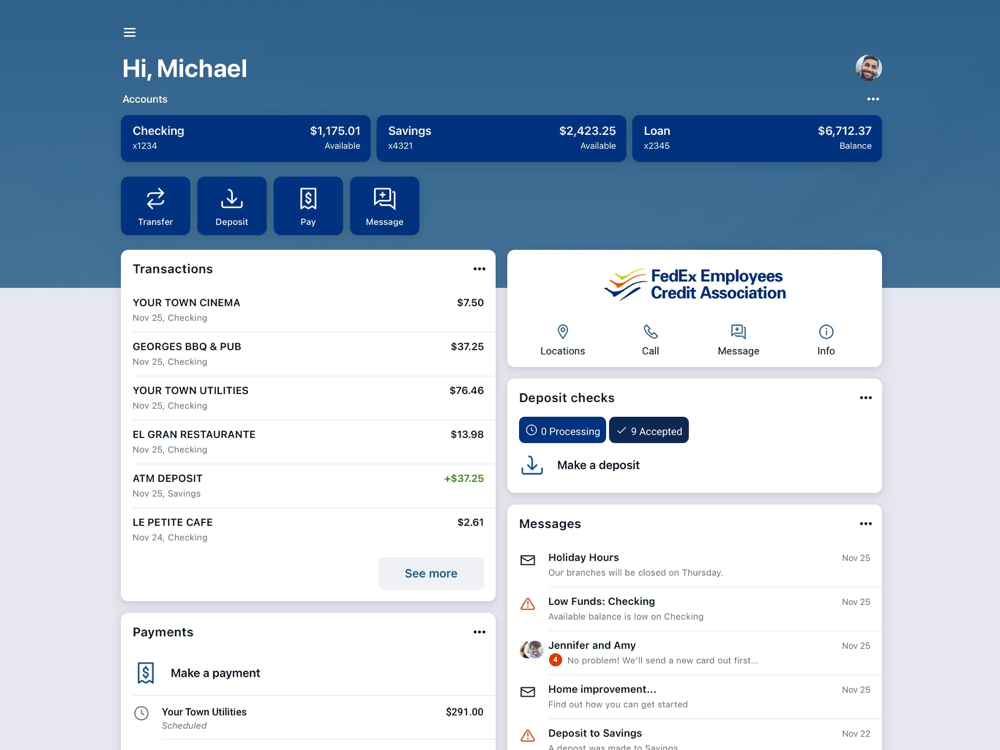Tap the Message quick action
The image size is (1000, 750).
click(385, 206)
